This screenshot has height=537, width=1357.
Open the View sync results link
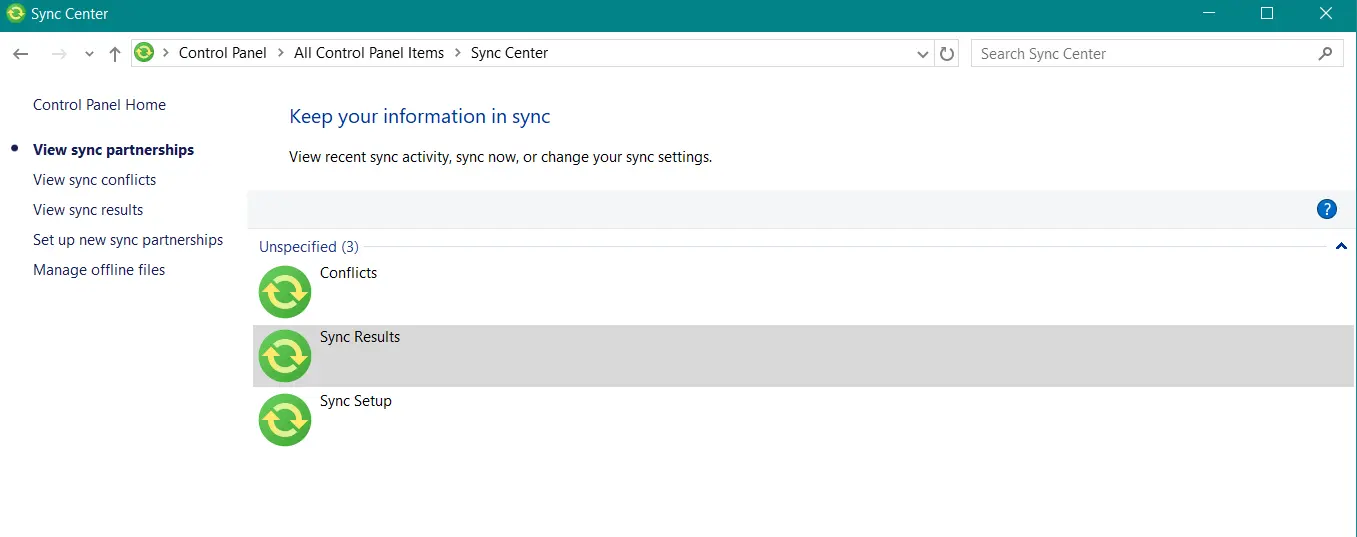[x=88, y=210]
